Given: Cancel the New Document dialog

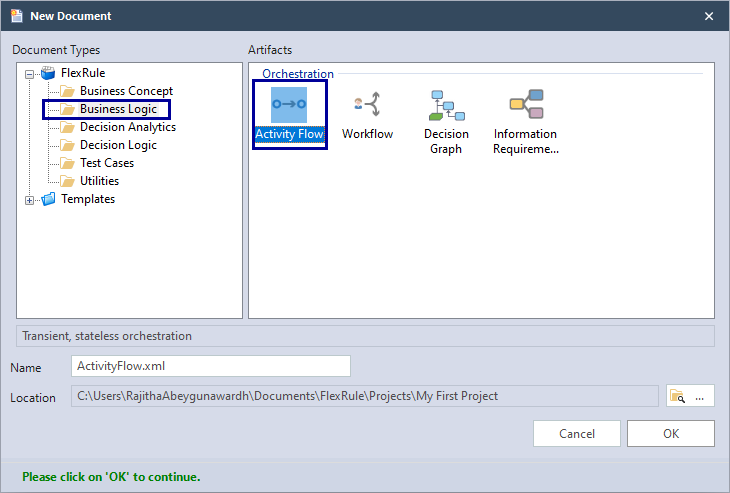Looking at the screenshot, I should click(577, 433).
